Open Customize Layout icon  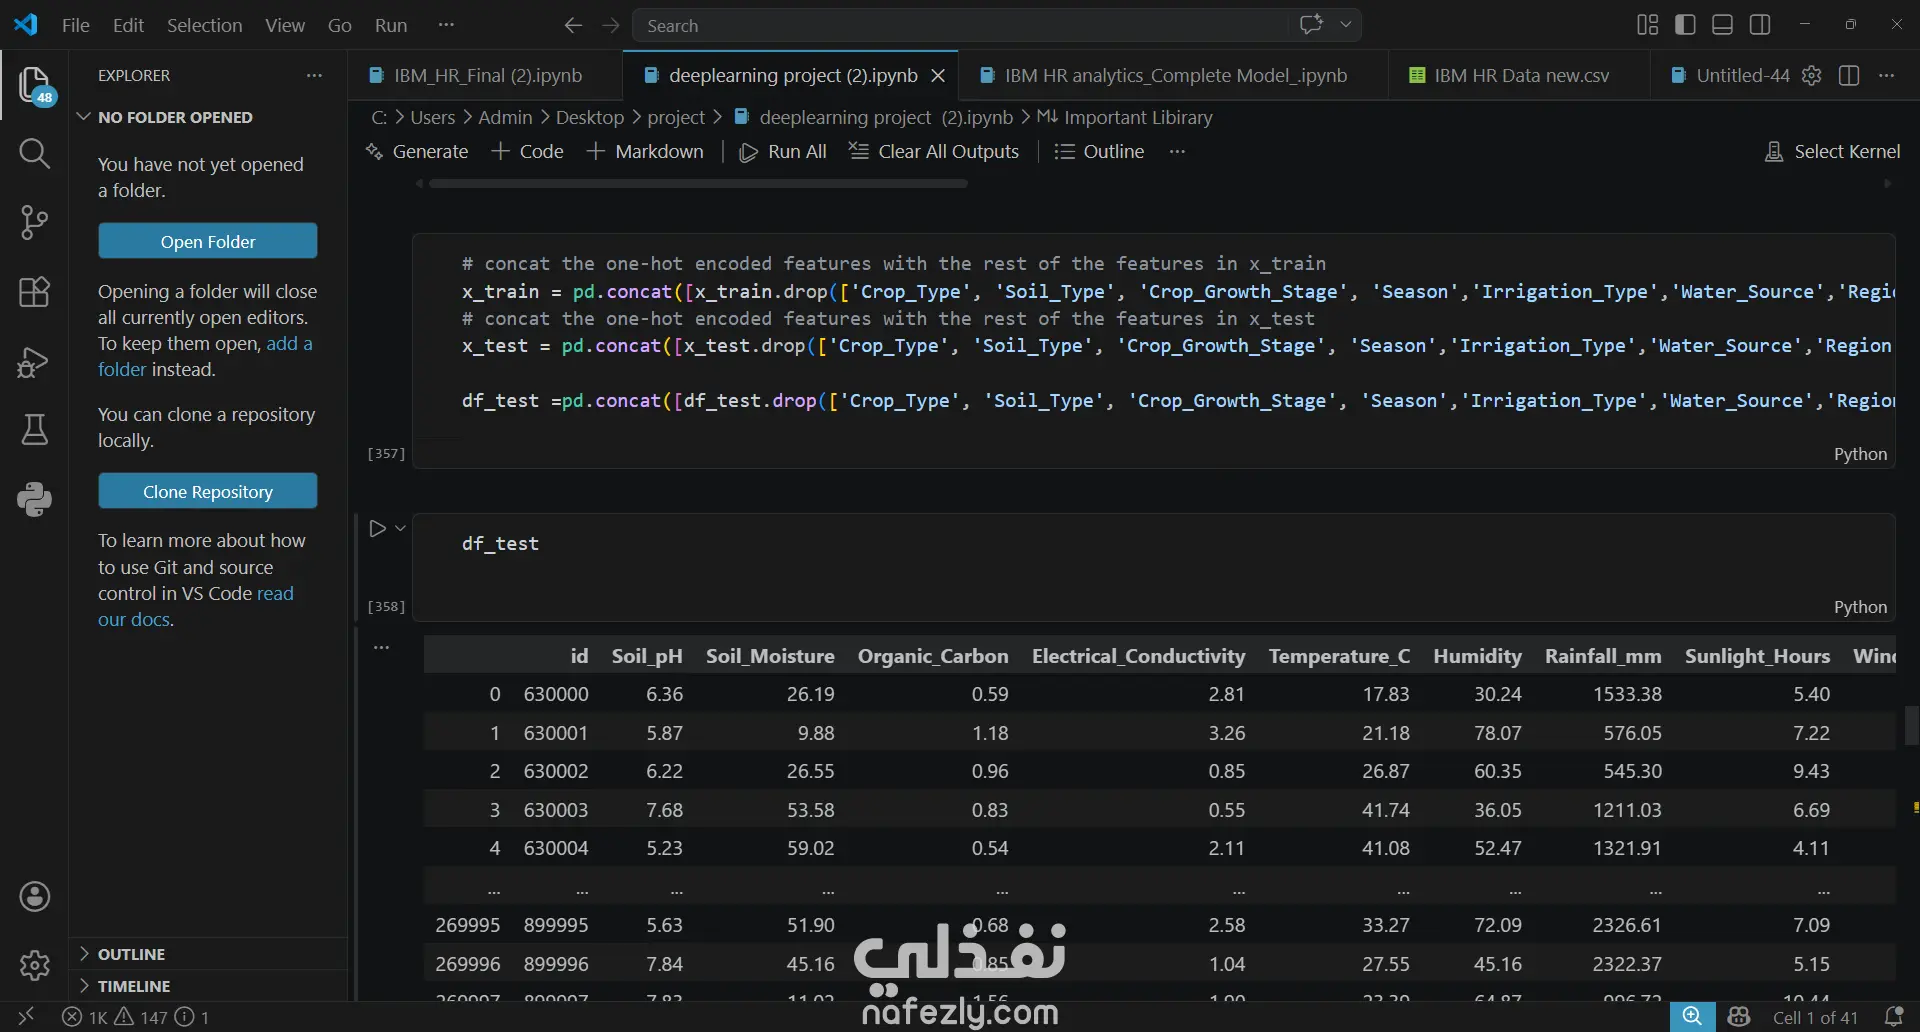click(x=1647, y=25)
